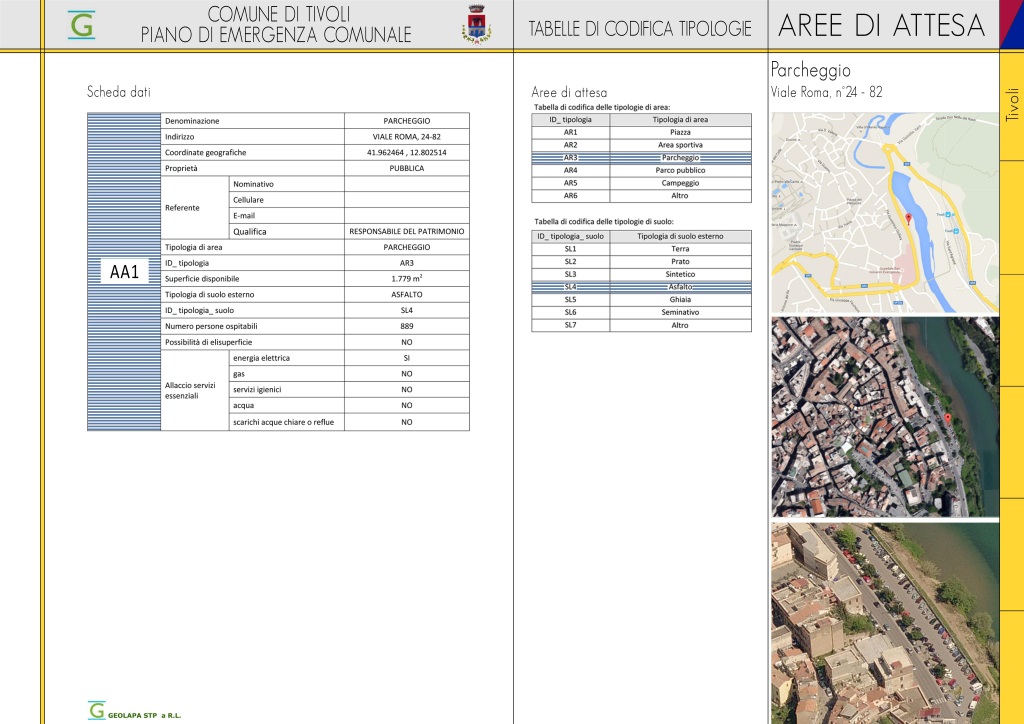Click the 'Superficie disponibile' label
1024x724 pixels.
pos(202,279)
